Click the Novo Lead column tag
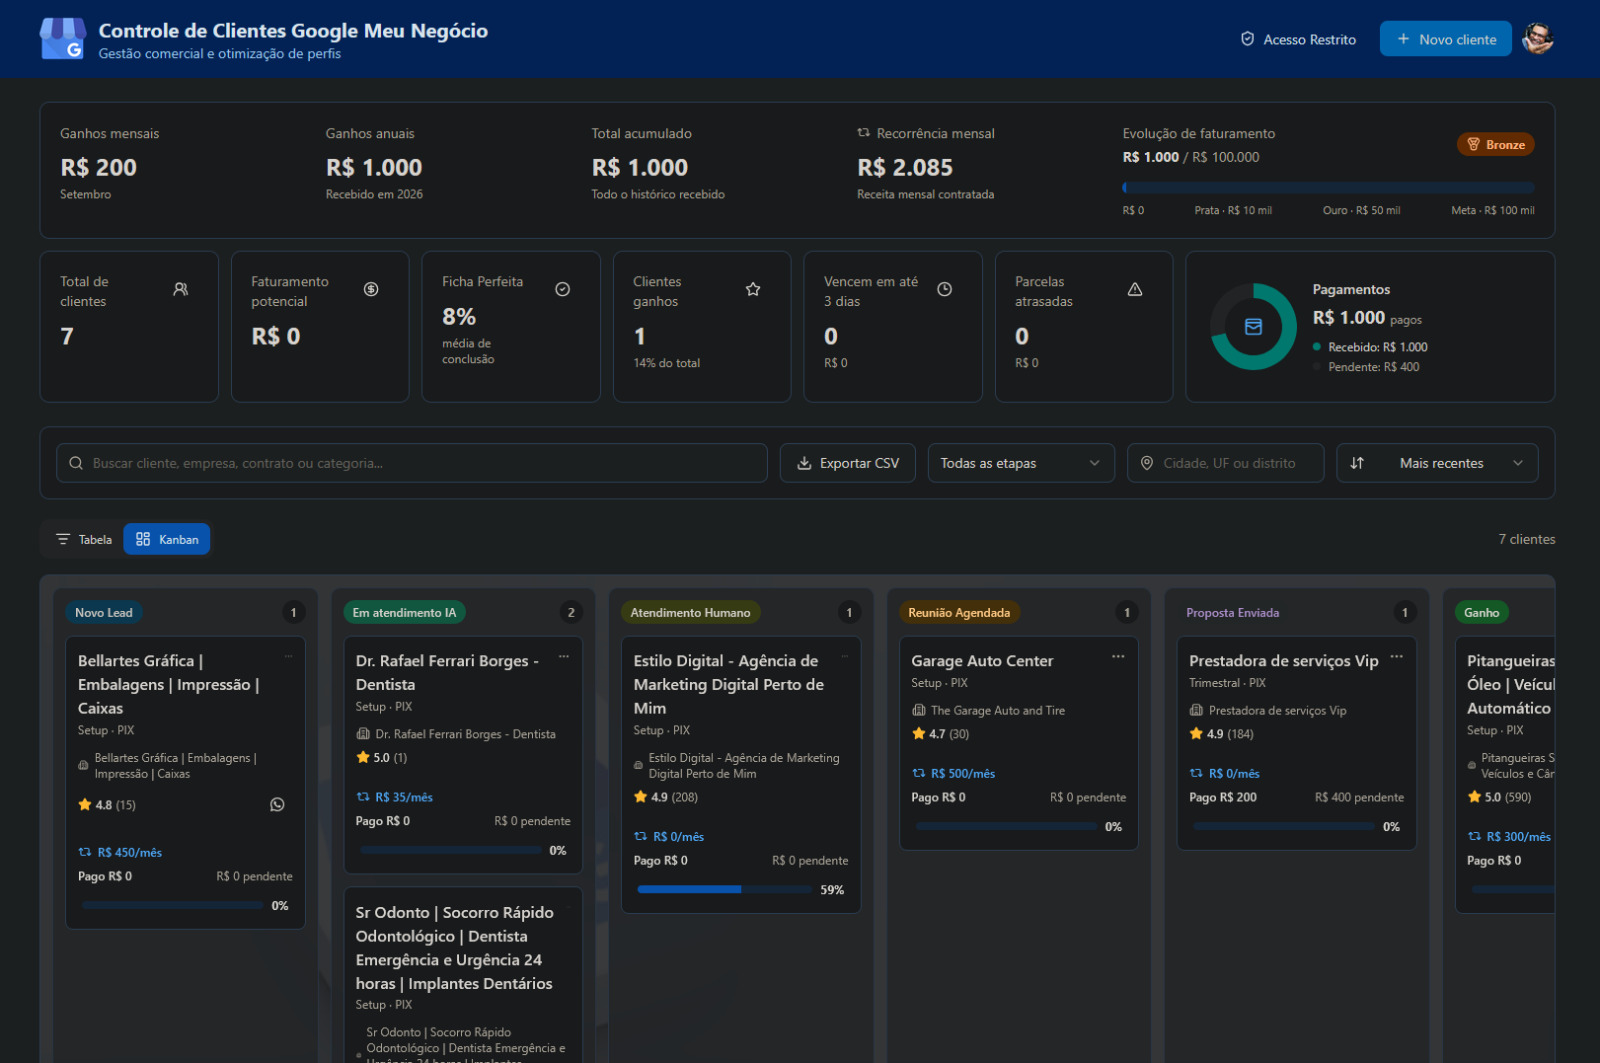The image size is (1600, 1063). point(104,613)
